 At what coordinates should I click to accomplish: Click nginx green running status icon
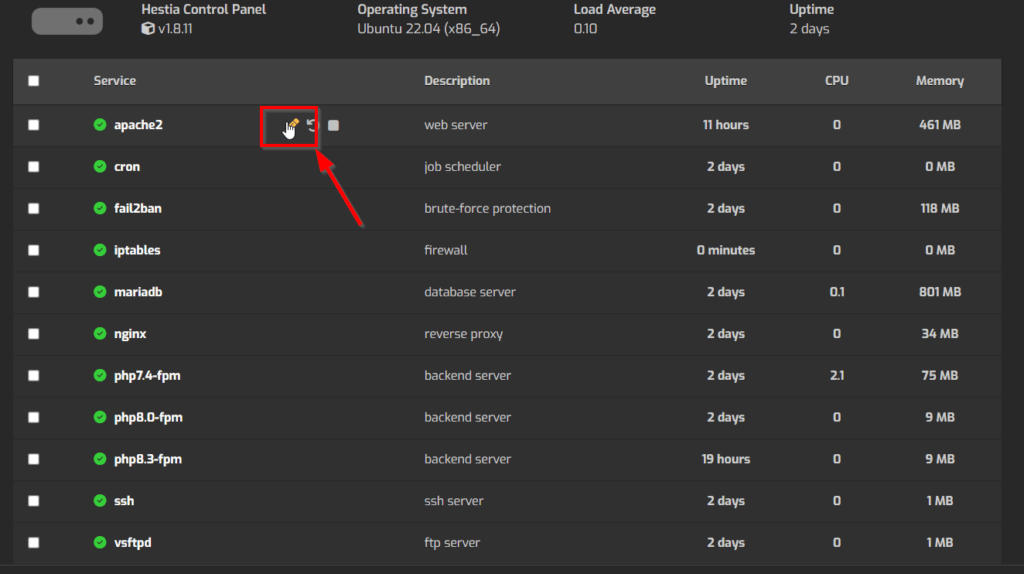(100, 334)
